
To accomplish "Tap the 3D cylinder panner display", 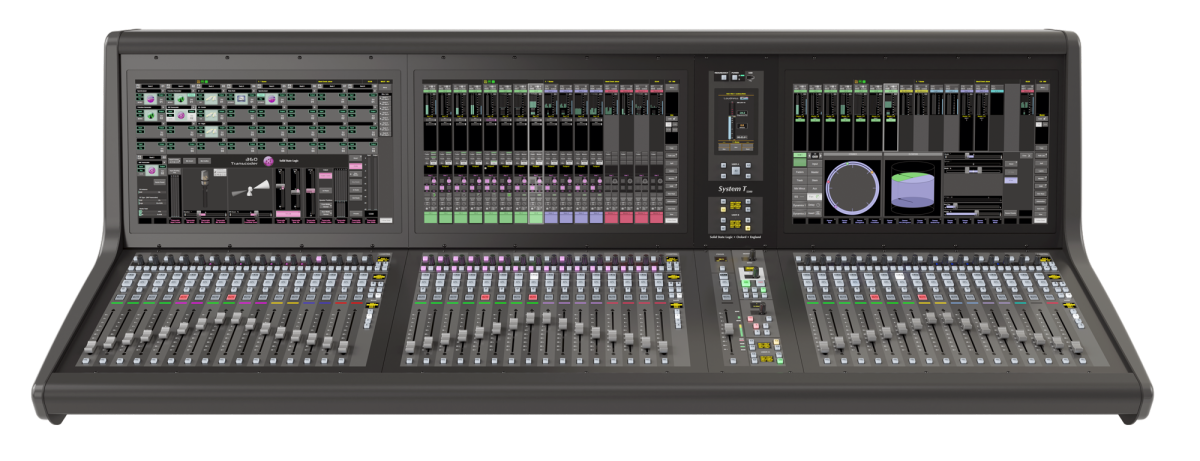I will pos(911,186).
